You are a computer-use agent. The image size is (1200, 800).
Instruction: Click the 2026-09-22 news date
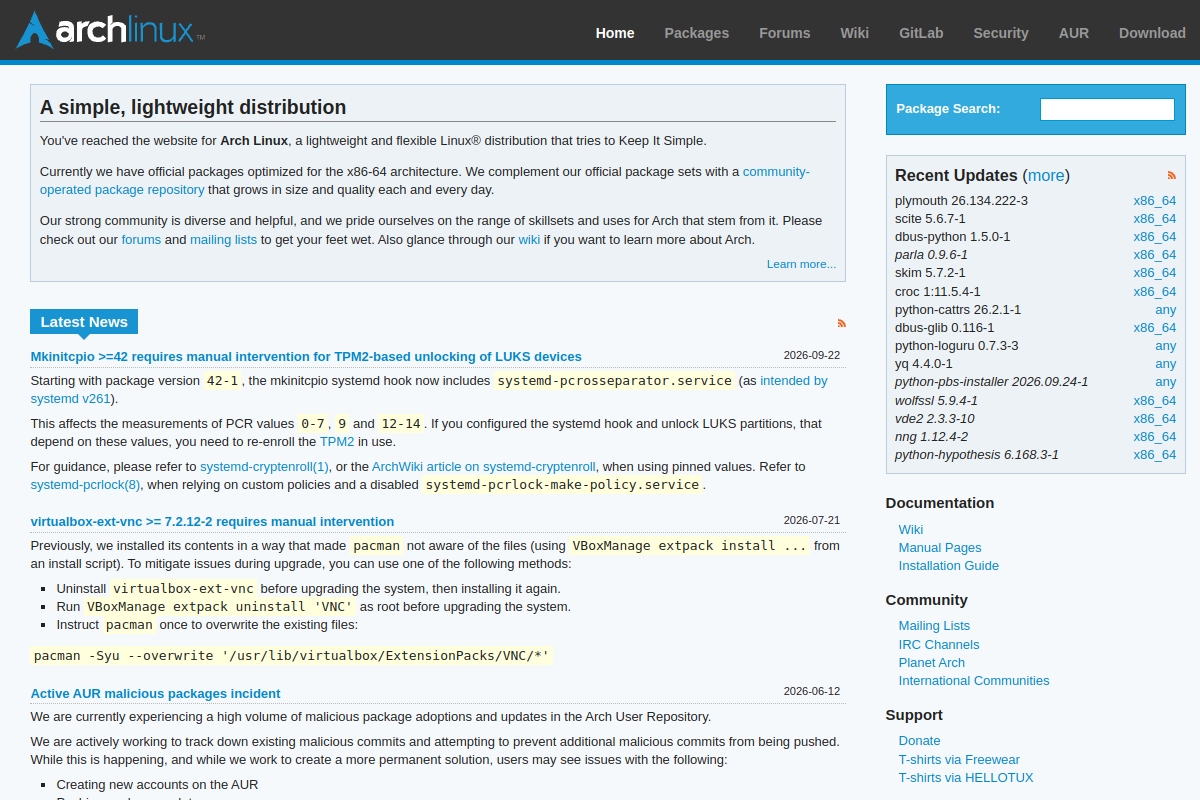[x=812, y=355]
